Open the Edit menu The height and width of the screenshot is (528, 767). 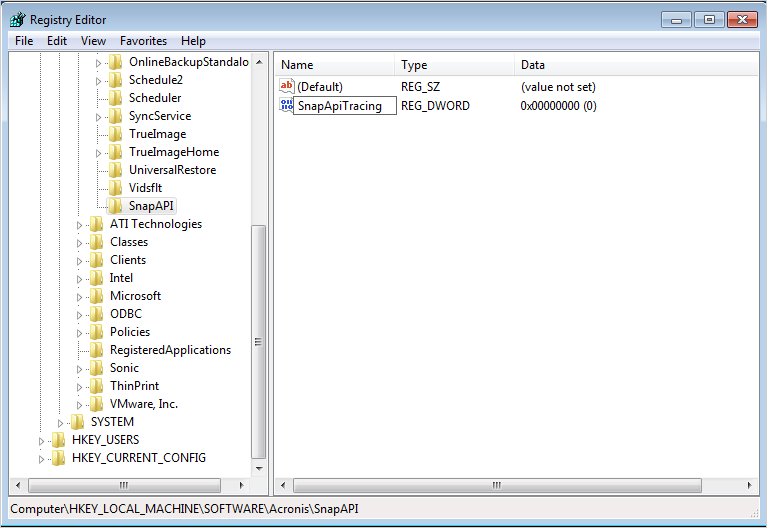pyautogui.click(x=57, y=41)
